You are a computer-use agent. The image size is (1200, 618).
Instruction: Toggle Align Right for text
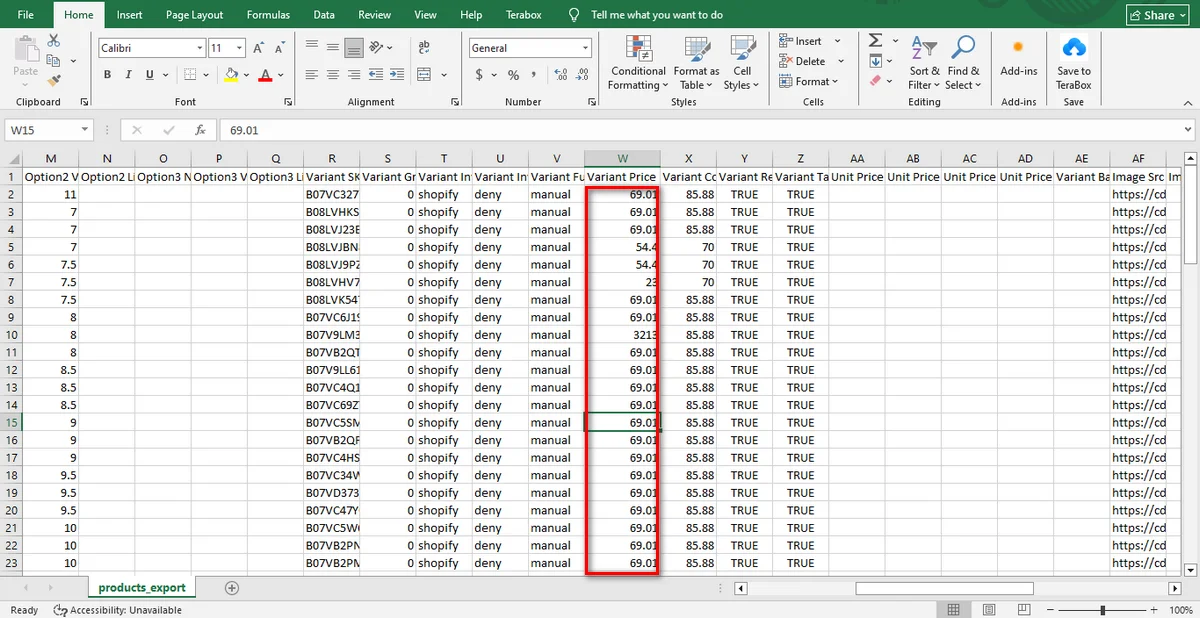[x=353, y=75]
